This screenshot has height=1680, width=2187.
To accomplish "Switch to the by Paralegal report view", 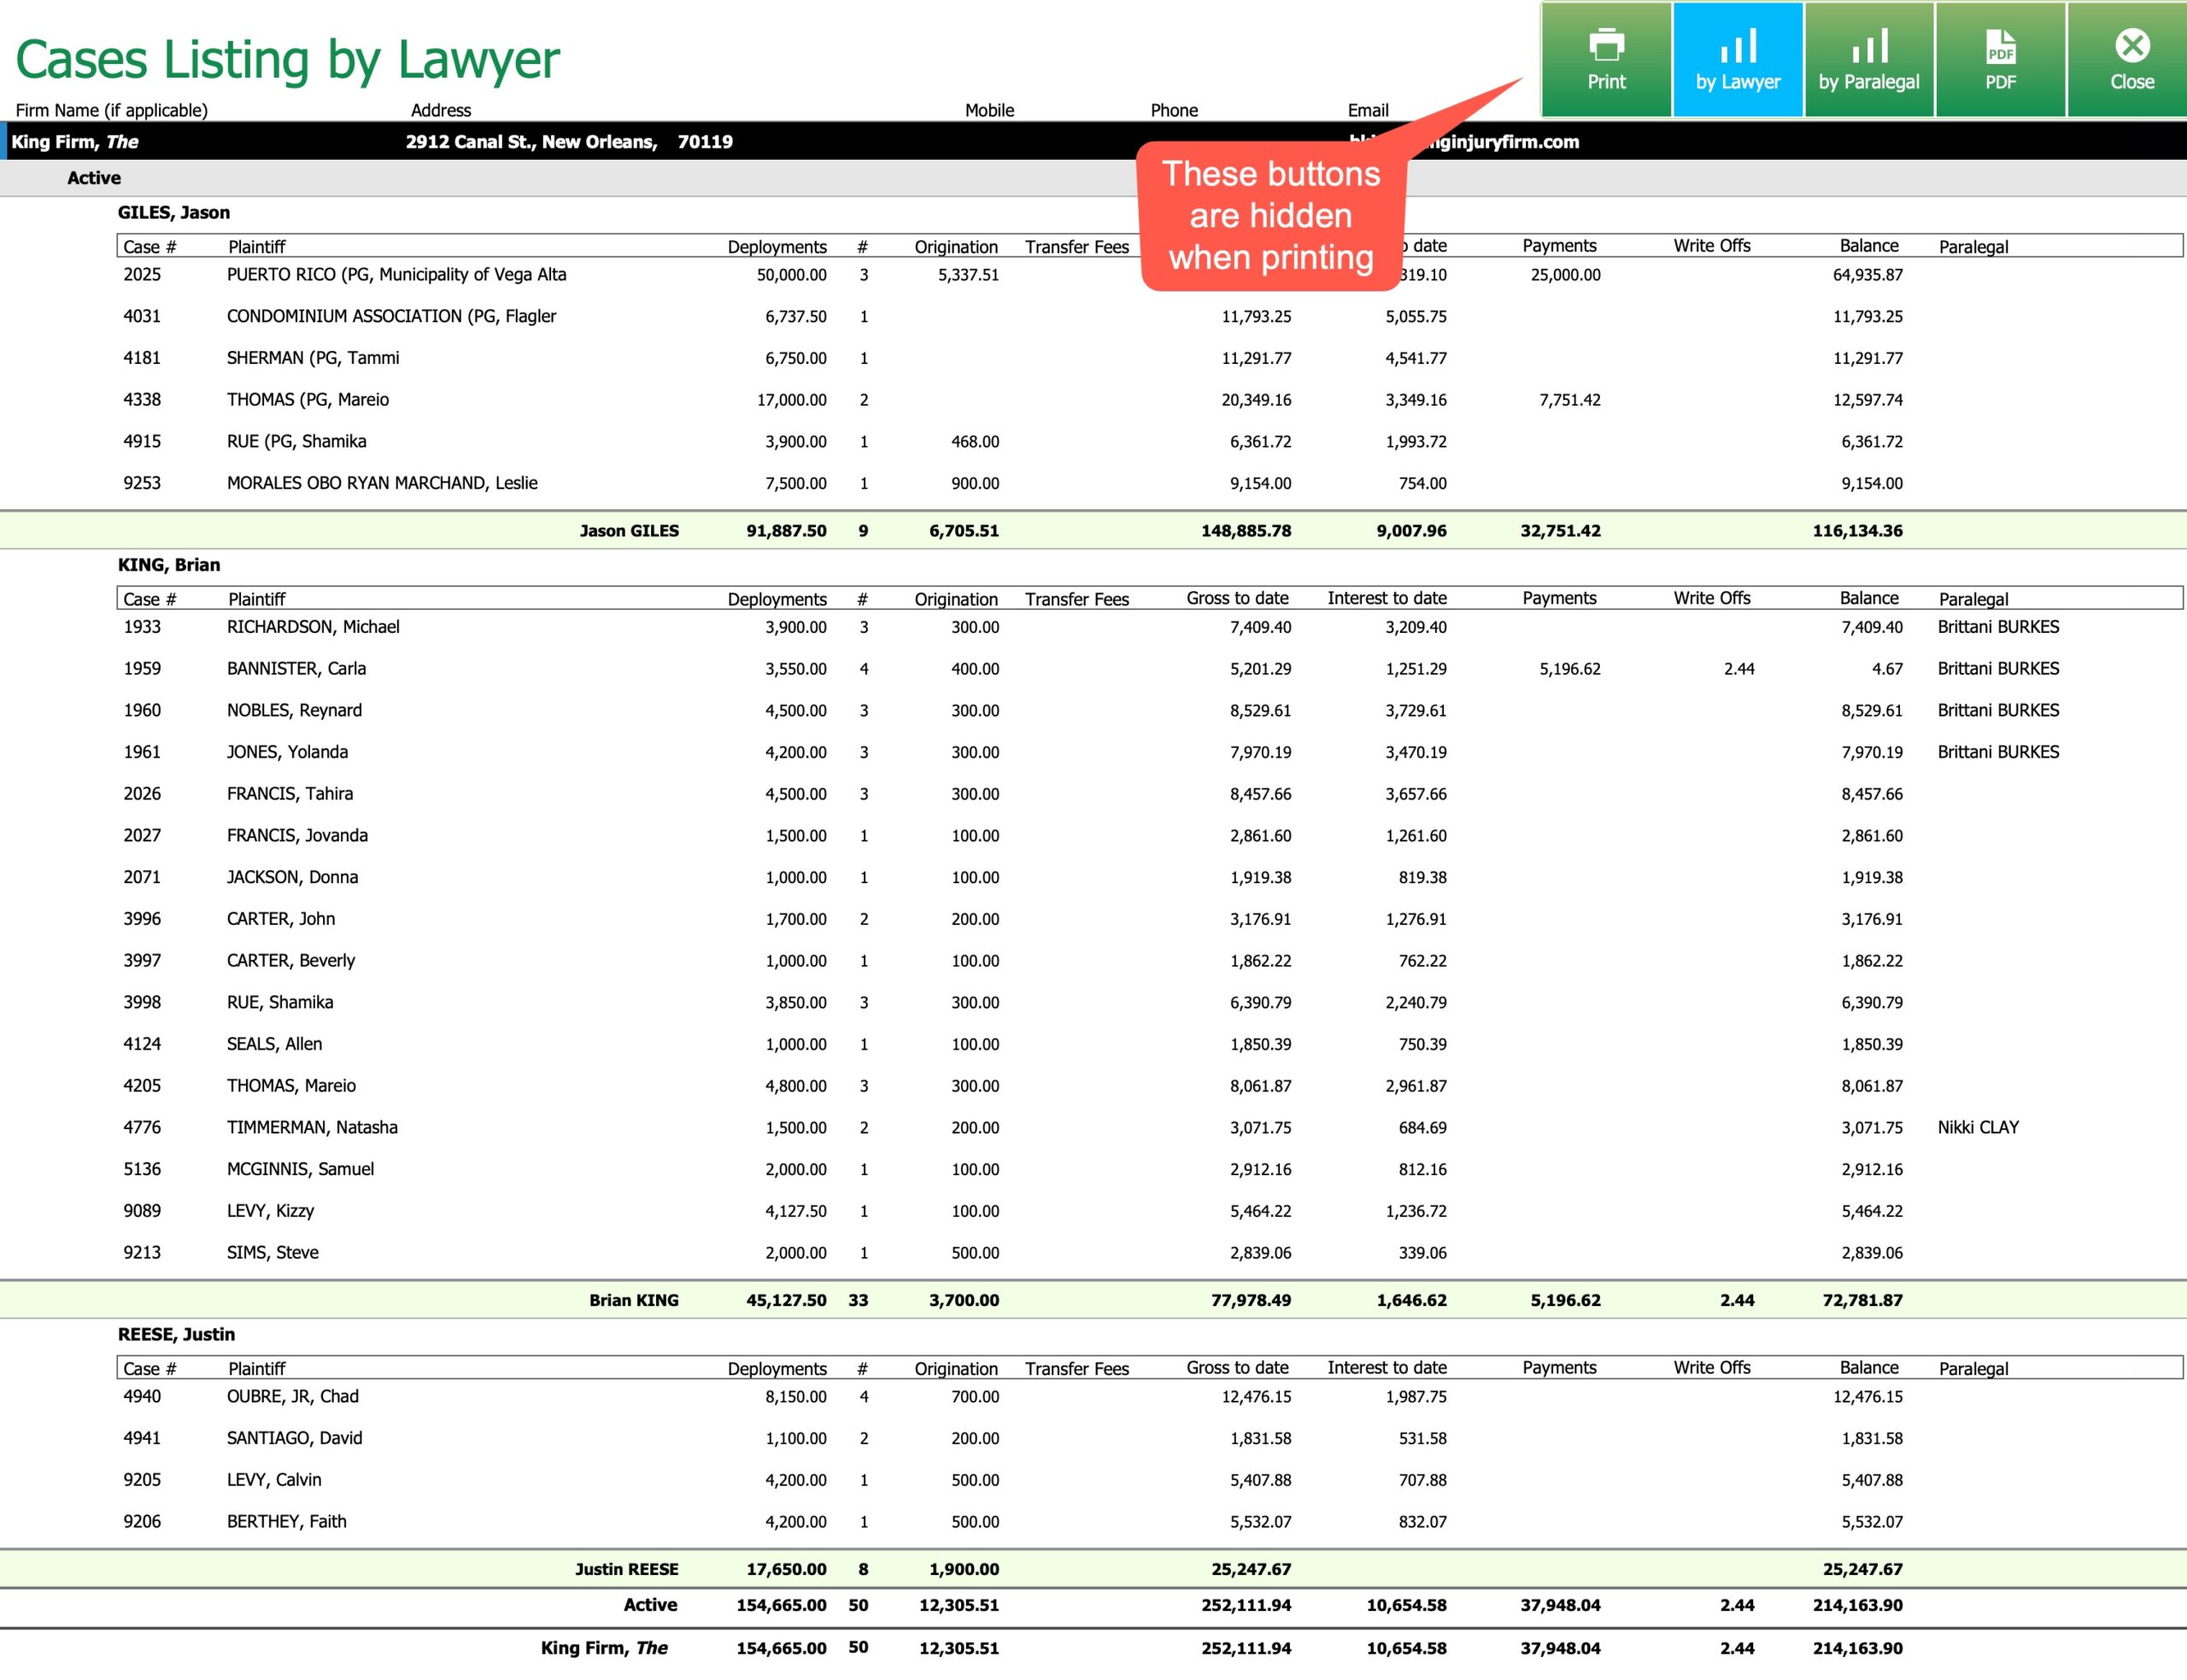I will pyautogui.click(x=1869, y=60).
